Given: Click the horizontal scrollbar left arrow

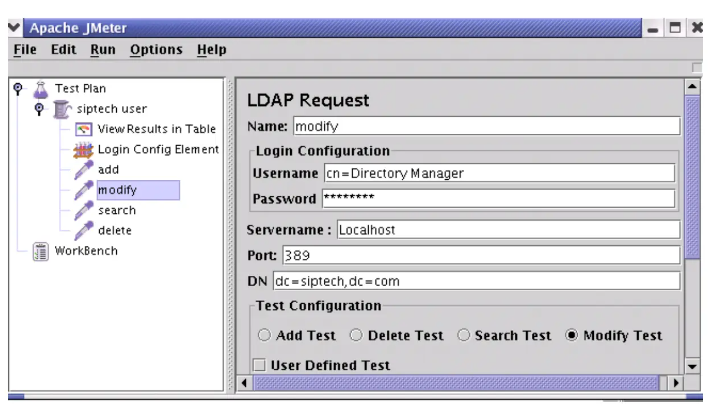Looking at the screenshot, I should coord(244,383).
